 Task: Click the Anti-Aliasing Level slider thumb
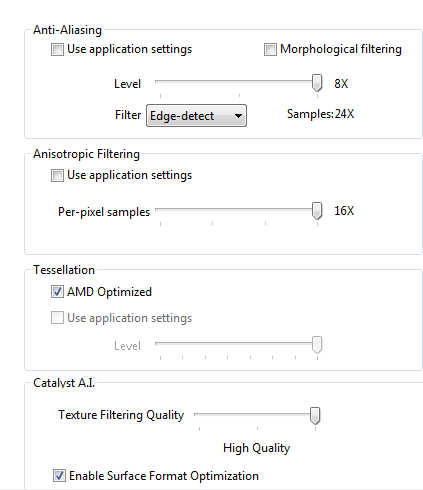(317, 83)
